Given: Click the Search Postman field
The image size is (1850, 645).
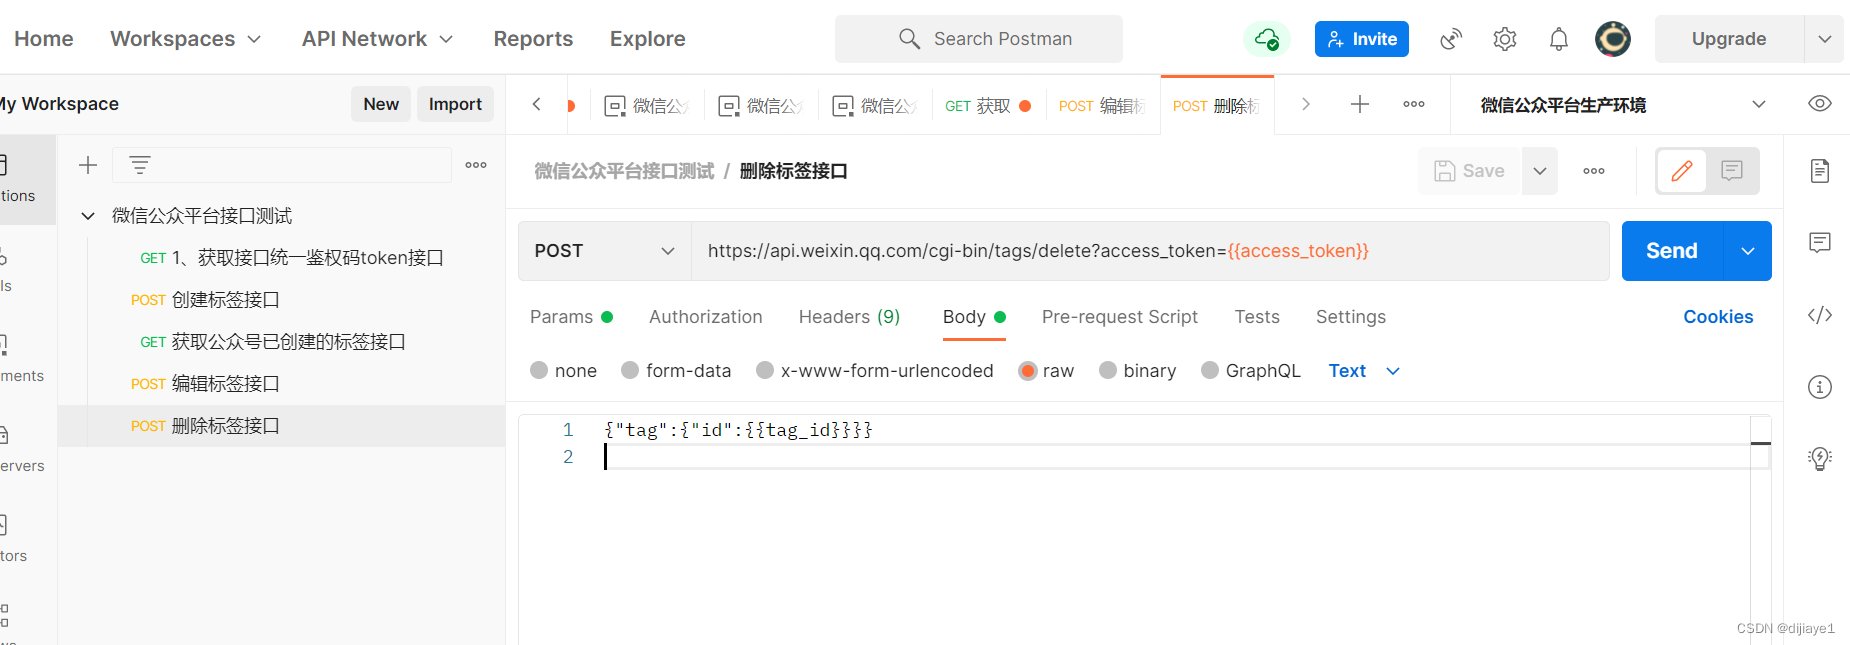Looking at the screenshot, I should (x=979, y=39).
